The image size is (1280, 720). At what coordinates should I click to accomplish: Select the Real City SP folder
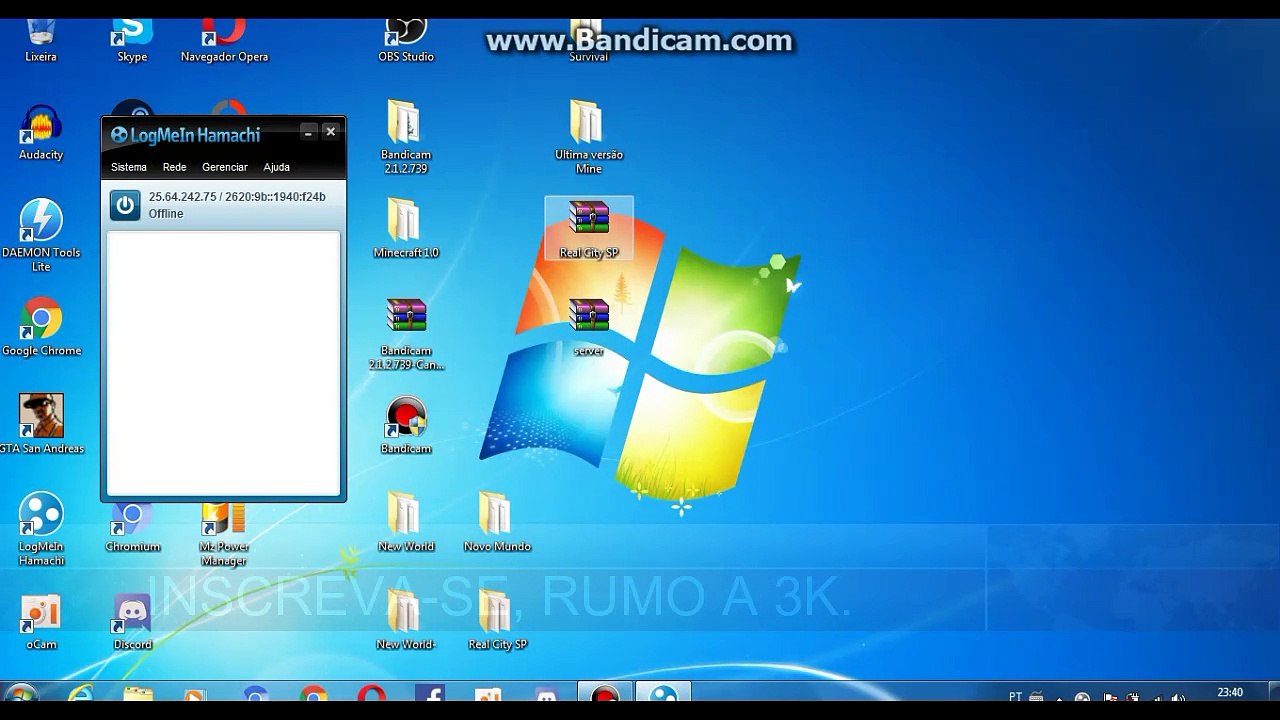click(497, 620)
